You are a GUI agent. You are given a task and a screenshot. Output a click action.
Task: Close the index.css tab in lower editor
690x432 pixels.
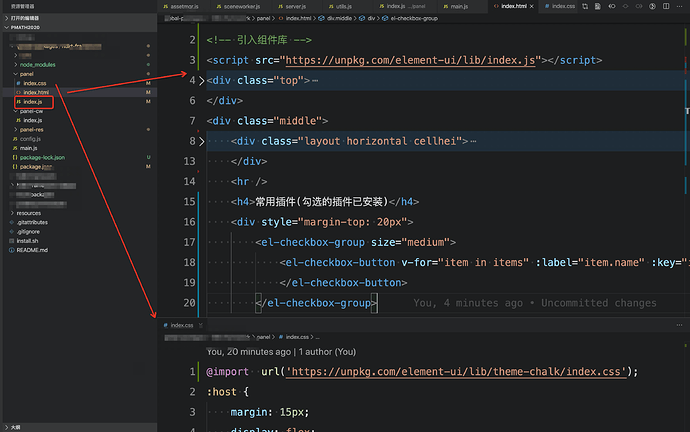pos(200,325)
